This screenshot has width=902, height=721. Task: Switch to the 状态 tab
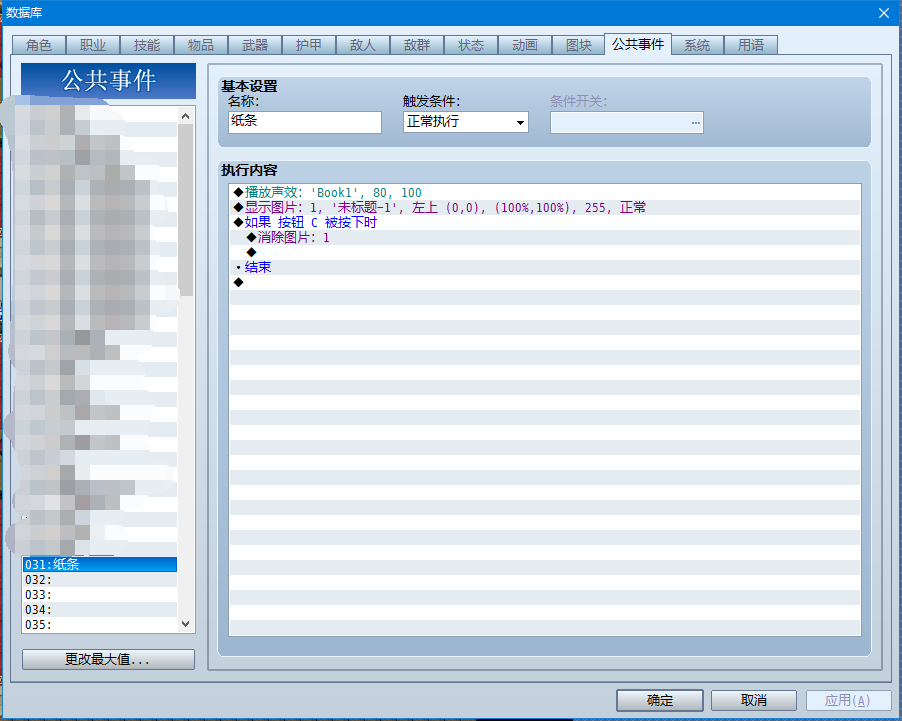point(471,45)
